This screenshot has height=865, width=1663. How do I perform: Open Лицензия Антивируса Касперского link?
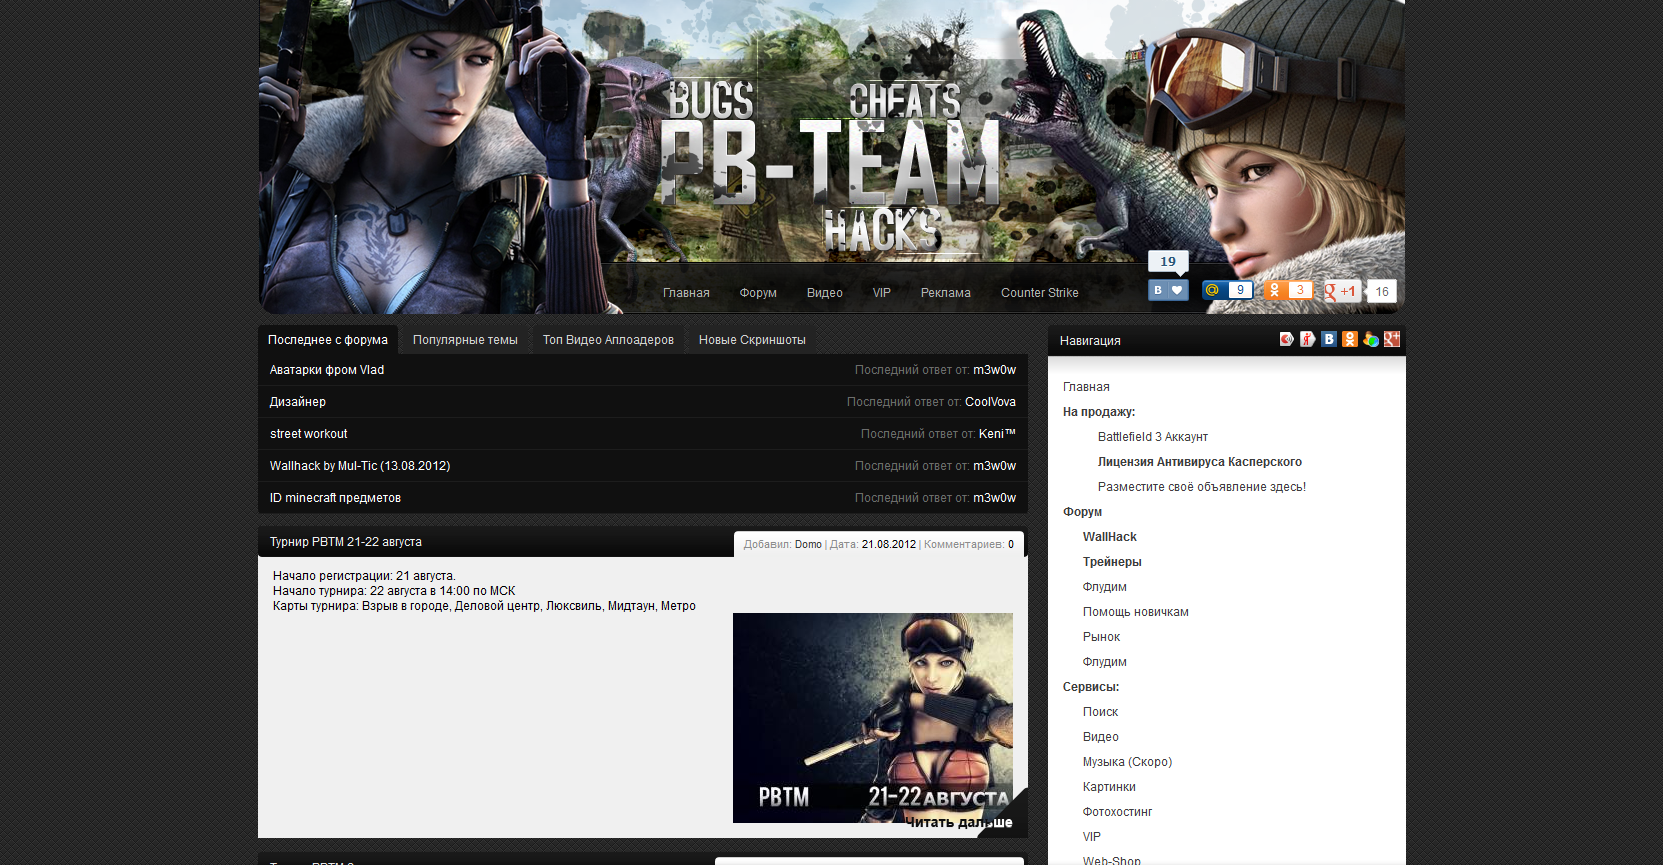tap(1200, 462)
